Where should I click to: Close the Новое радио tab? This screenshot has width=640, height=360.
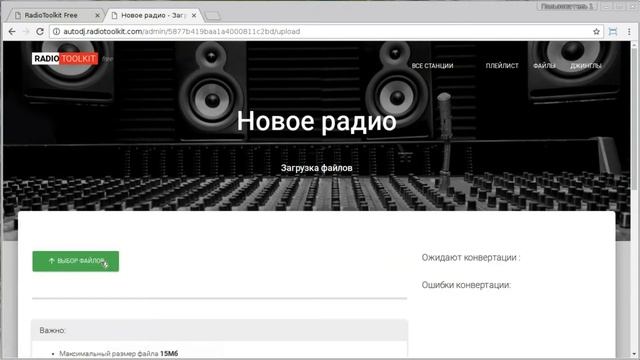pyautogui.click(x=194, y=15)
